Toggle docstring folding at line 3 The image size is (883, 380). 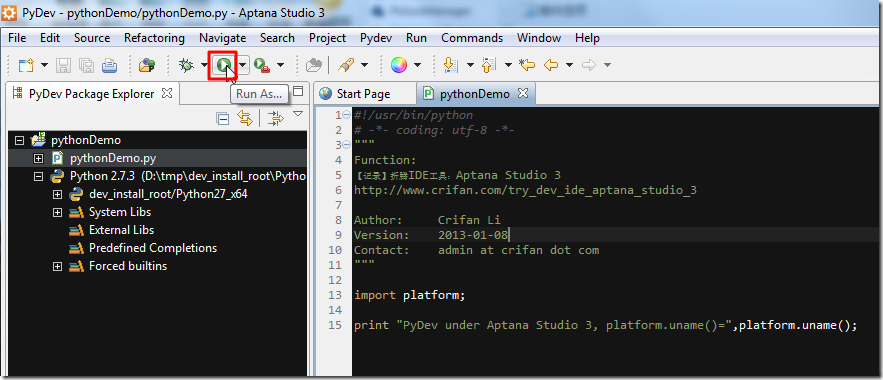pyautogui.click(x=346, y=145)
